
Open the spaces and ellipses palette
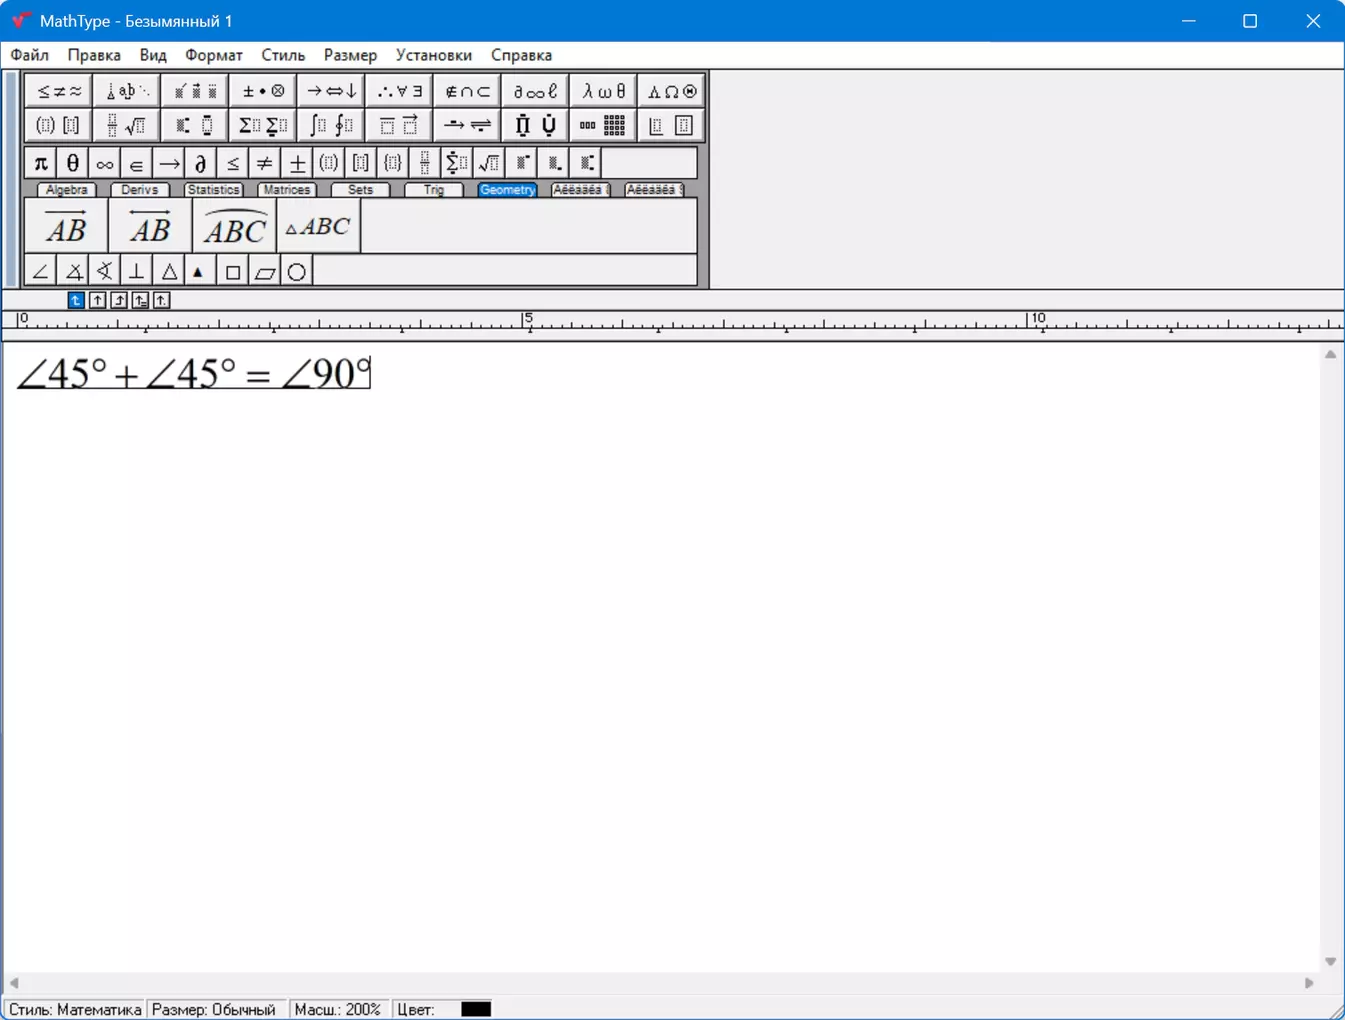126,91
